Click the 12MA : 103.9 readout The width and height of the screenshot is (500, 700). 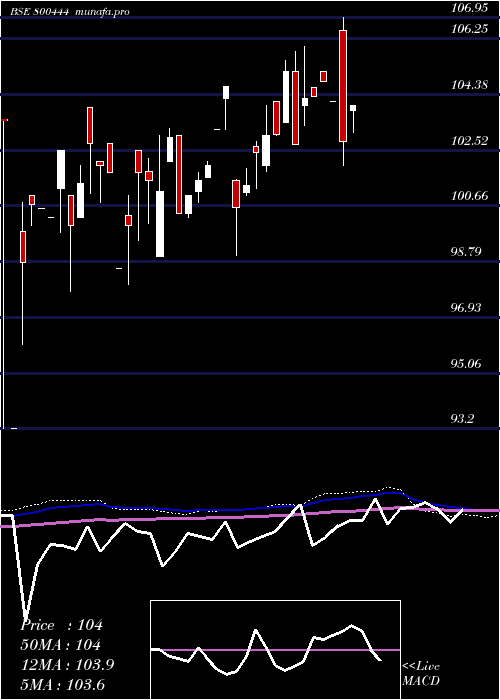tap(67, 664)
